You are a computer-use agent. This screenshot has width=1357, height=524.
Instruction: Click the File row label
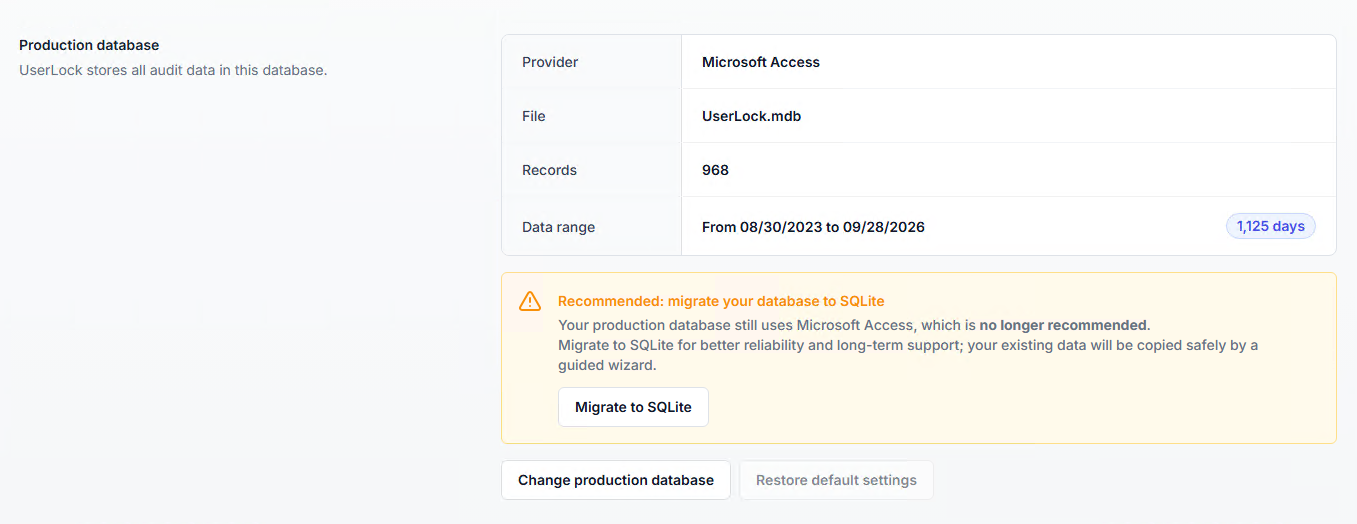(534, 116)
